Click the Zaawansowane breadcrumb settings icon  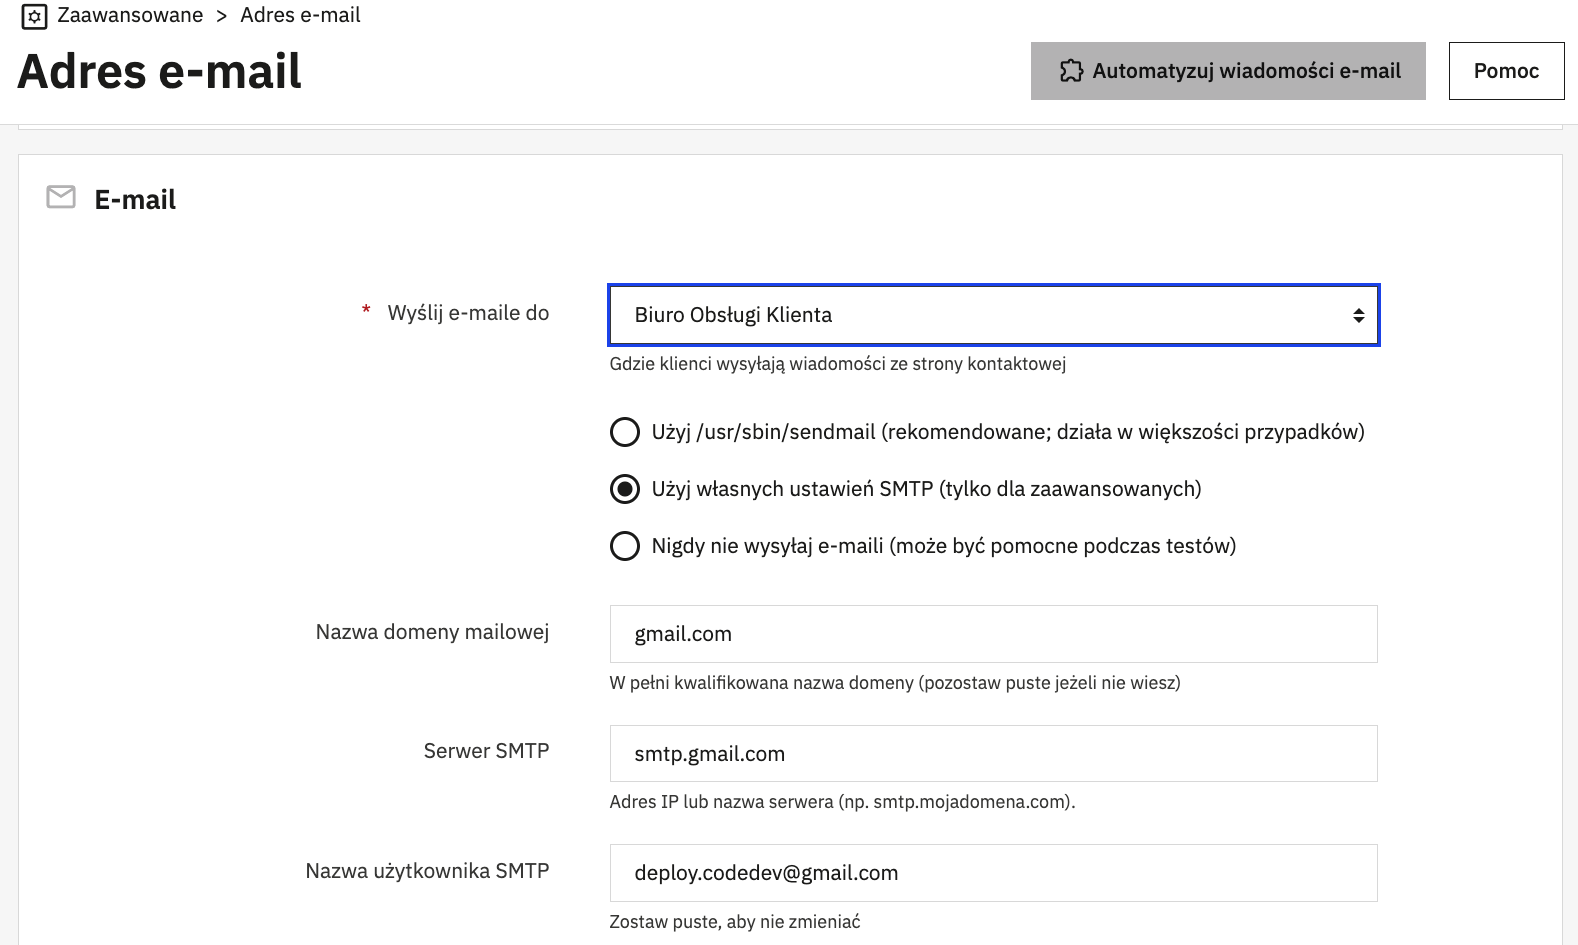pyautogui.click(x=34, y=17)
